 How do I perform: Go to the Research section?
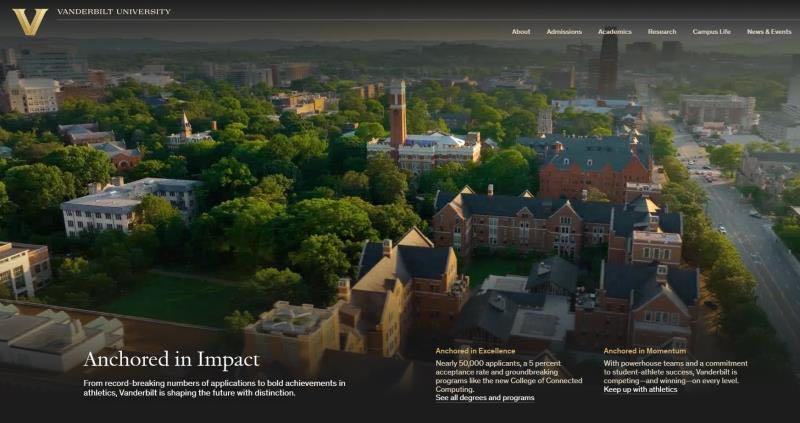662,32
